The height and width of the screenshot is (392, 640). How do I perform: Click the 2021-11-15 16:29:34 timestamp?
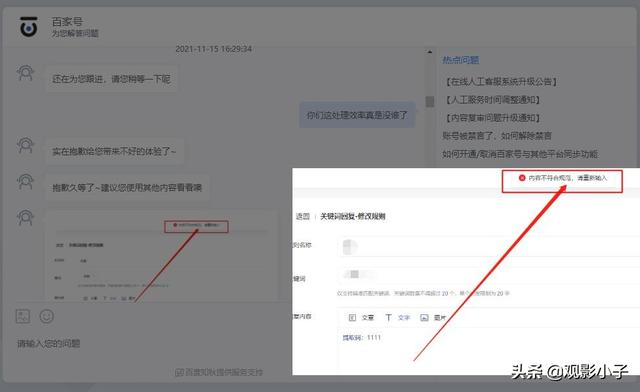pos(213,49)
